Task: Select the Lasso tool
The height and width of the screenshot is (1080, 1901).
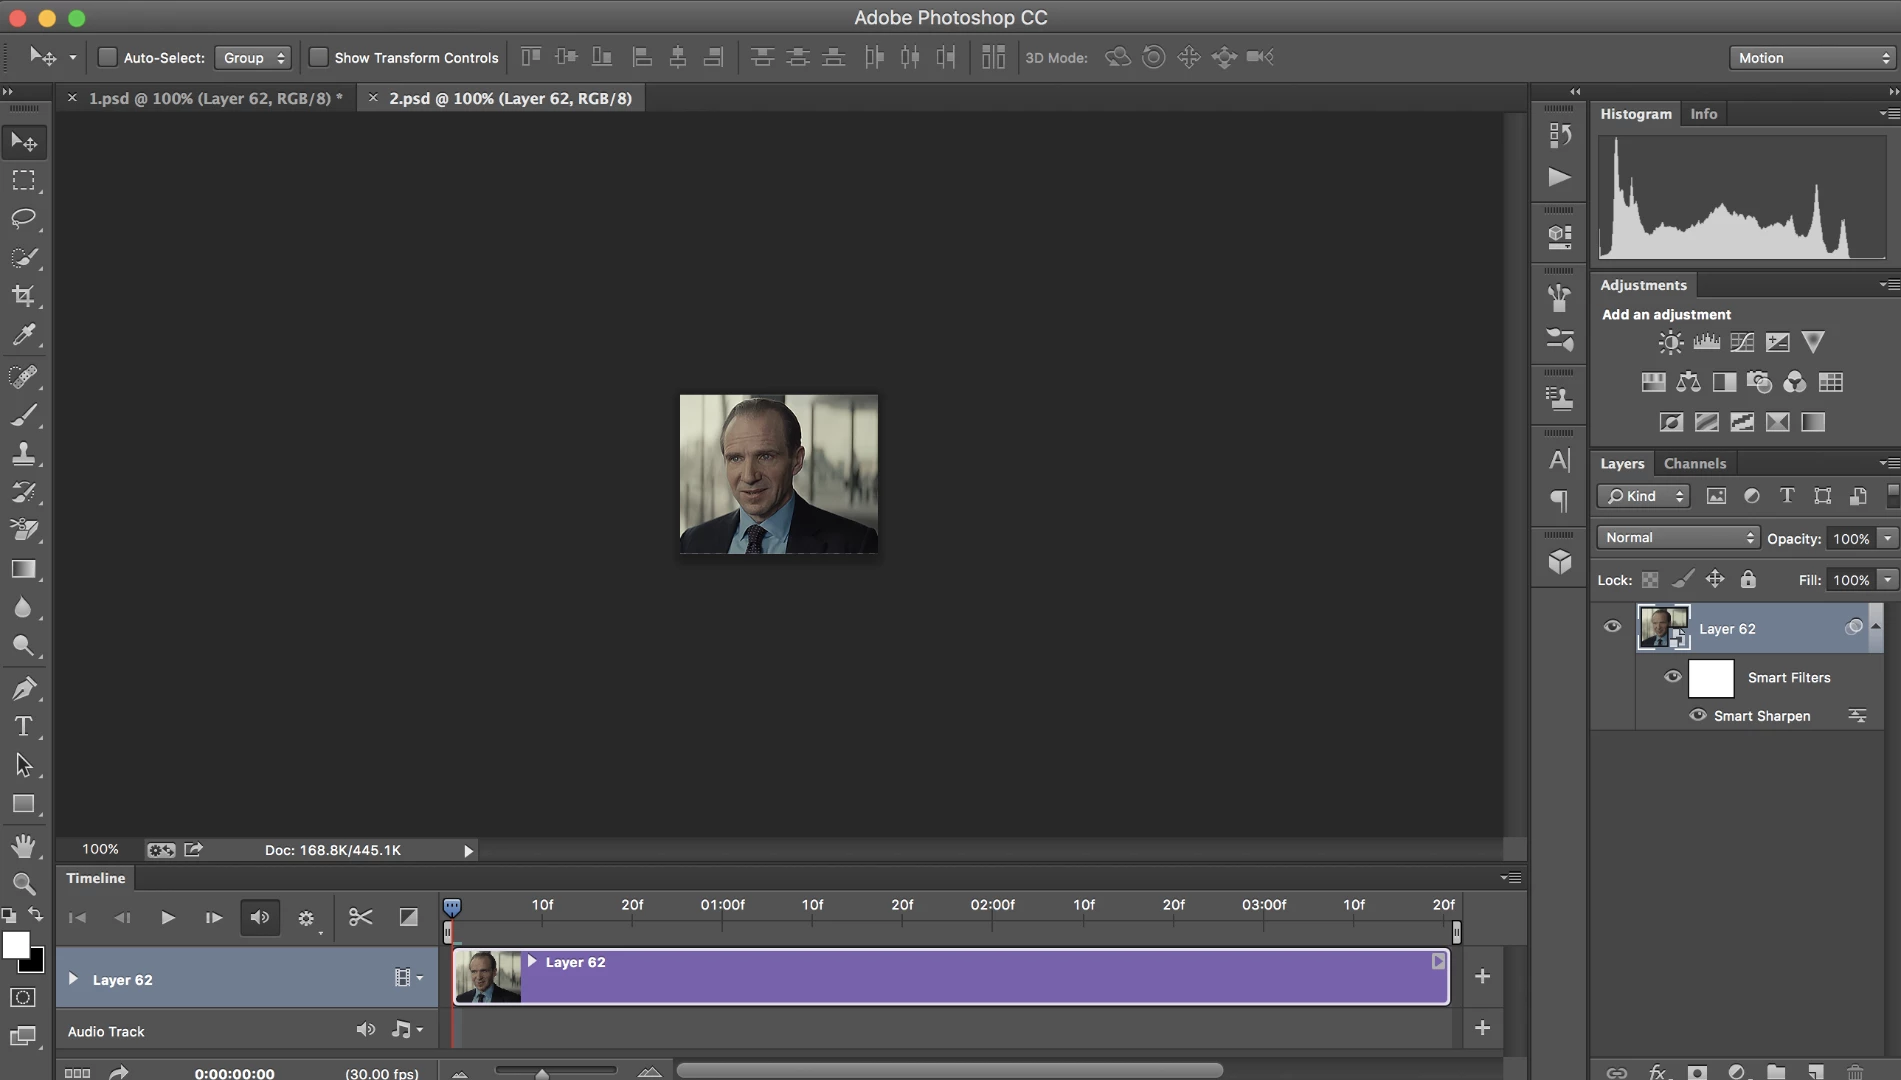Action: pos(23,219)
